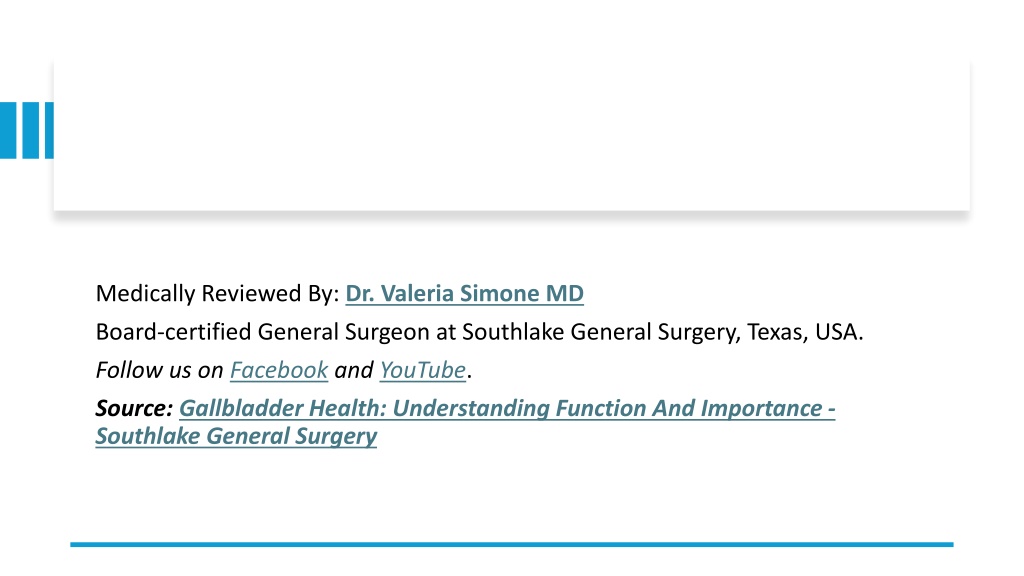The width and height of the screenshot is (1024, 576).
Task: Click the 'Medically Reviewed By:' label
Action: (217, 293)
